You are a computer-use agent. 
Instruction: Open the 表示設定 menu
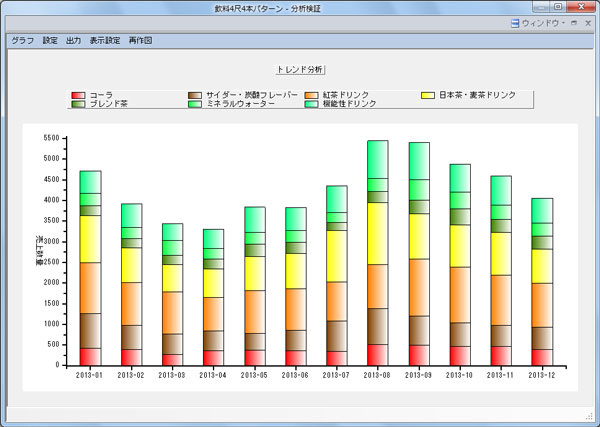[105, 41]
